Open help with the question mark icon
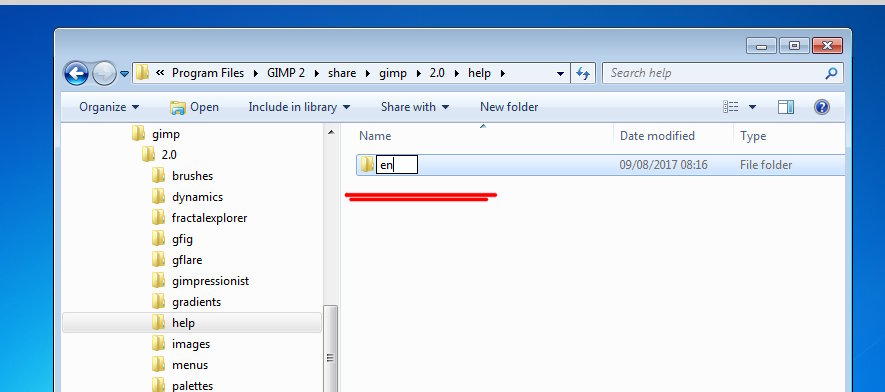The image size is (885, 392). click(x=822, y=107)
